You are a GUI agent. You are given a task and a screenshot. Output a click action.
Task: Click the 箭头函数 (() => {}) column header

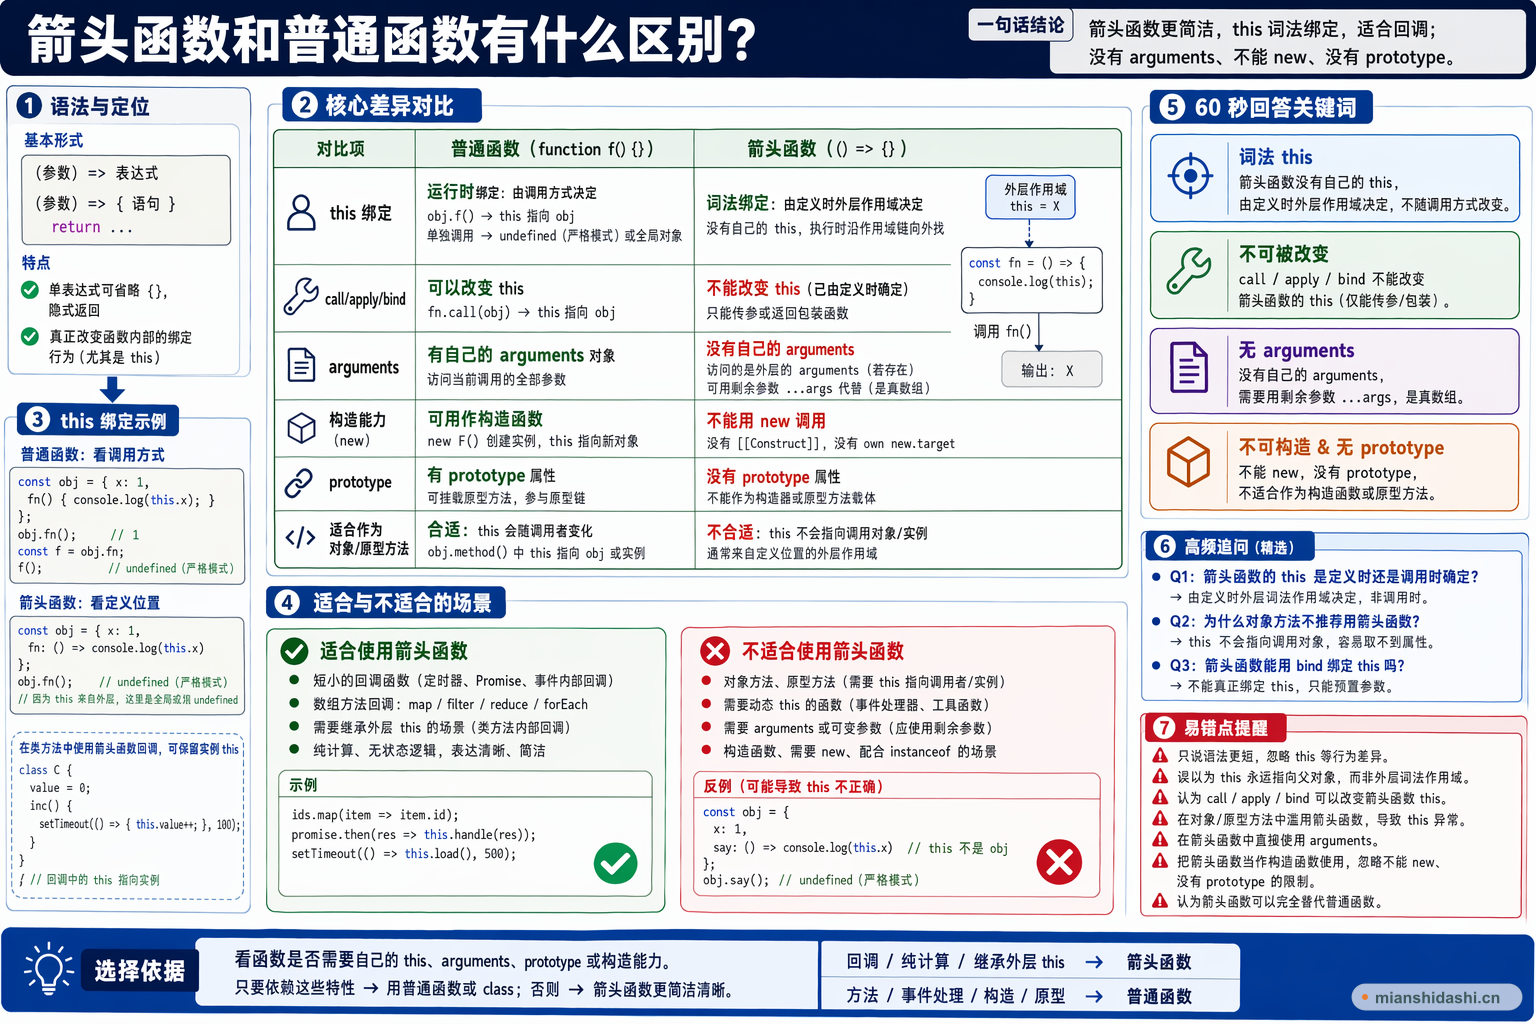(x=828, y=149)
